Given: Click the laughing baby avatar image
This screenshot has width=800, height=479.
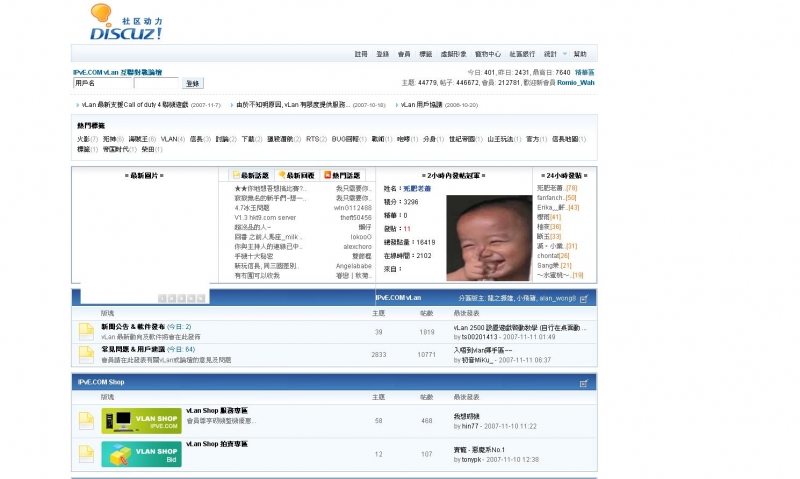Looking at the screenshot, I should pyautogui.click(x=488, y=236).
